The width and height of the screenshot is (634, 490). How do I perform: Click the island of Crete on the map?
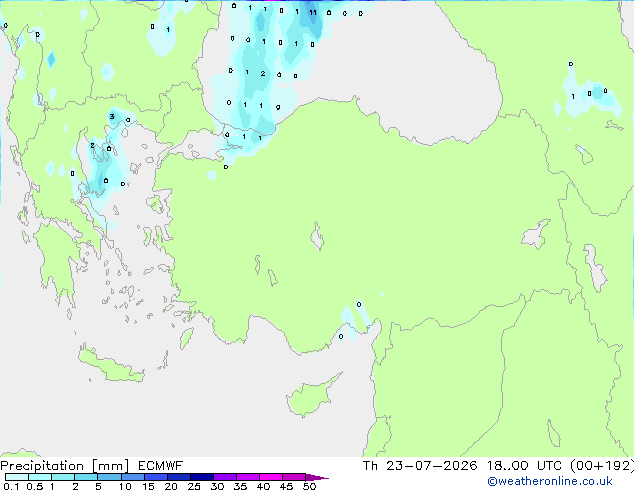(x=111, y=365)
